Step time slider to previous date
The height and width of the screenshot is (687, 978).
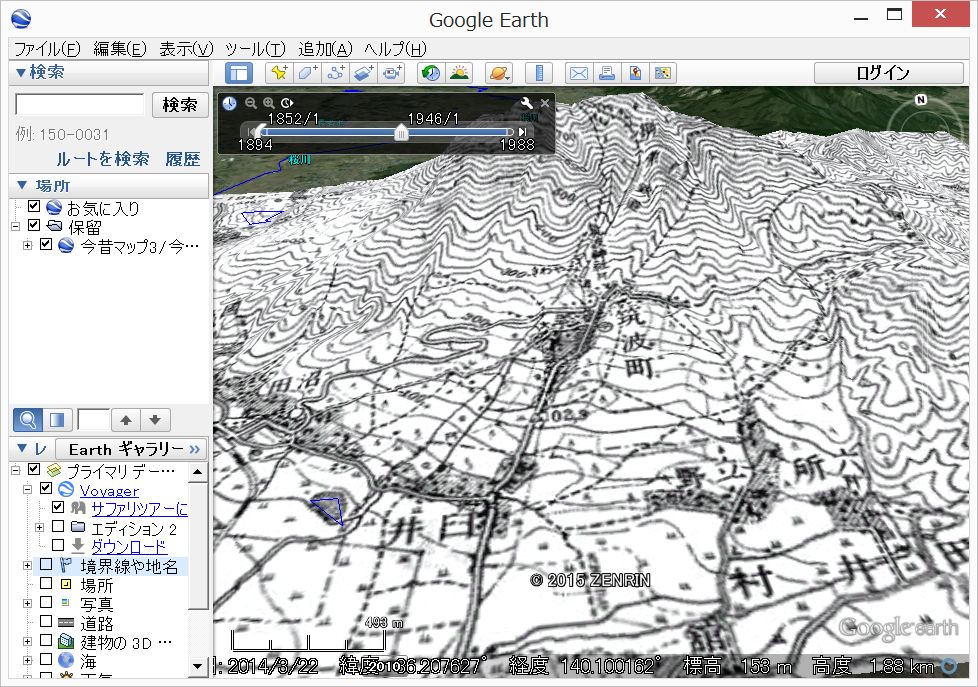tap(251, 132)
